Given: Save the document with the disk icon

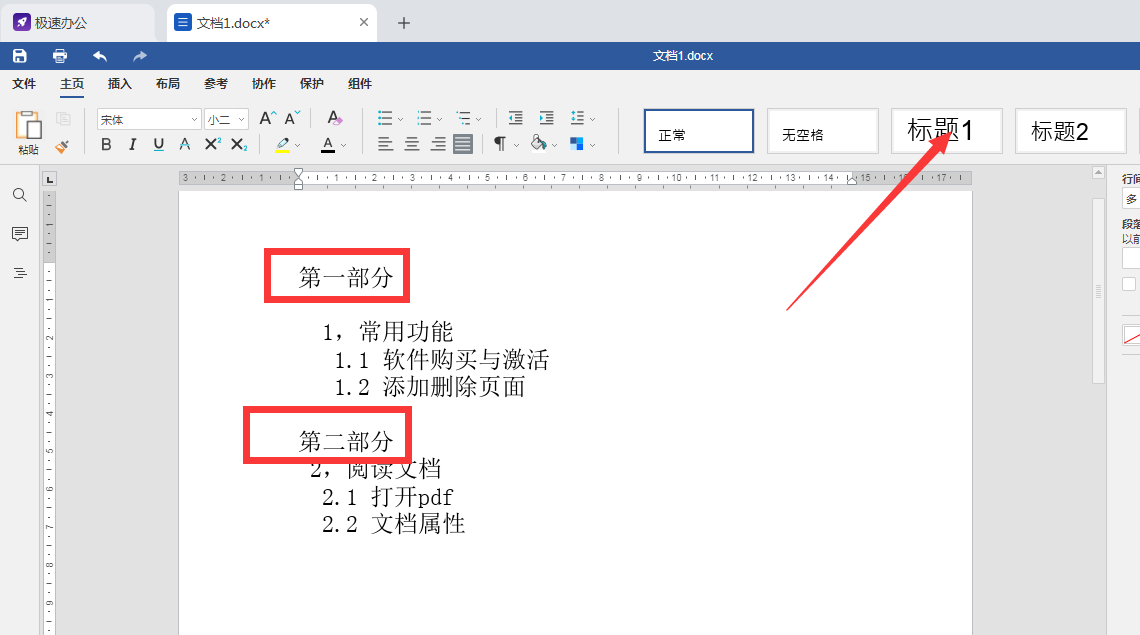Looking at the screenshot, I should click(20, 56).
